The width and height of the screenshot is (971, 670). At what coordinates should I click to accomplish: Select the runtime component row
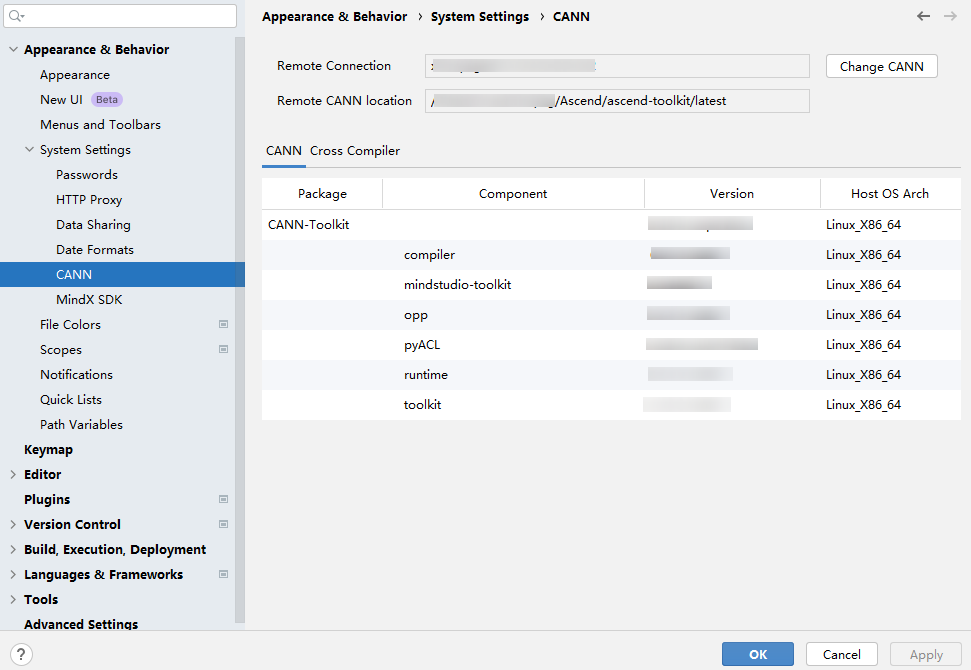pyautogui.click(x=611, y=375)
